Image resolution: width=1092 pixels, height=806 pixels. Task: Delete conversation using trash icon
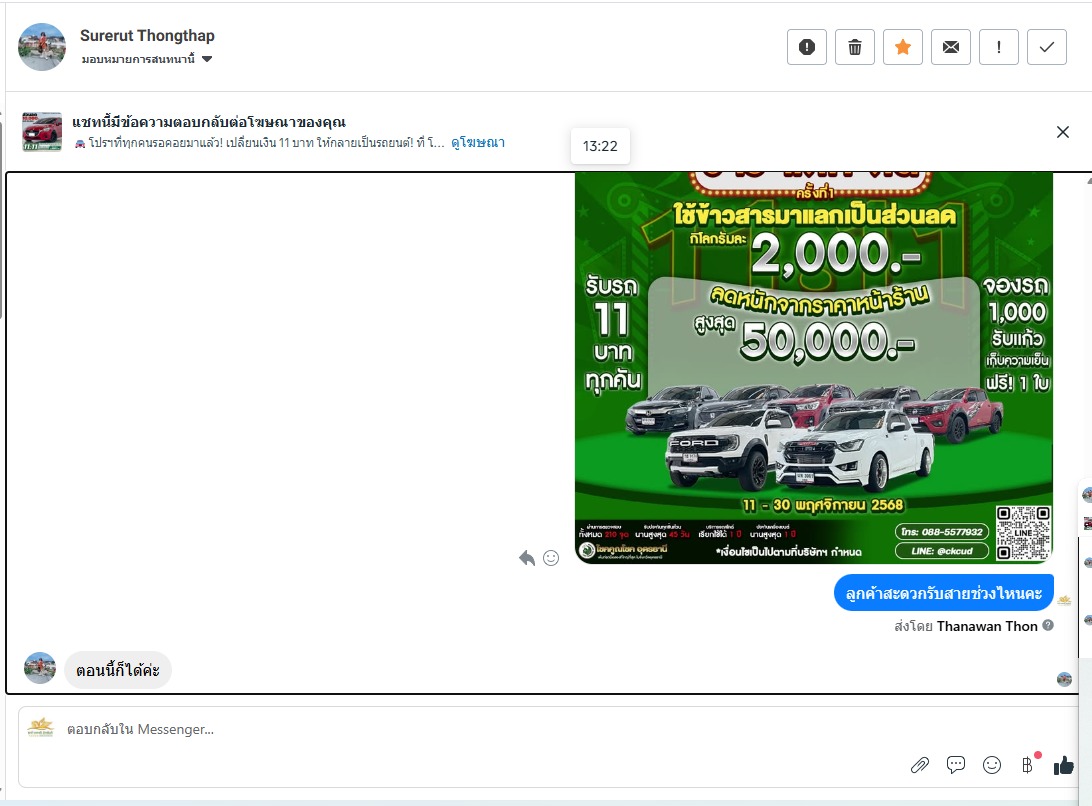tap(855, 47)
